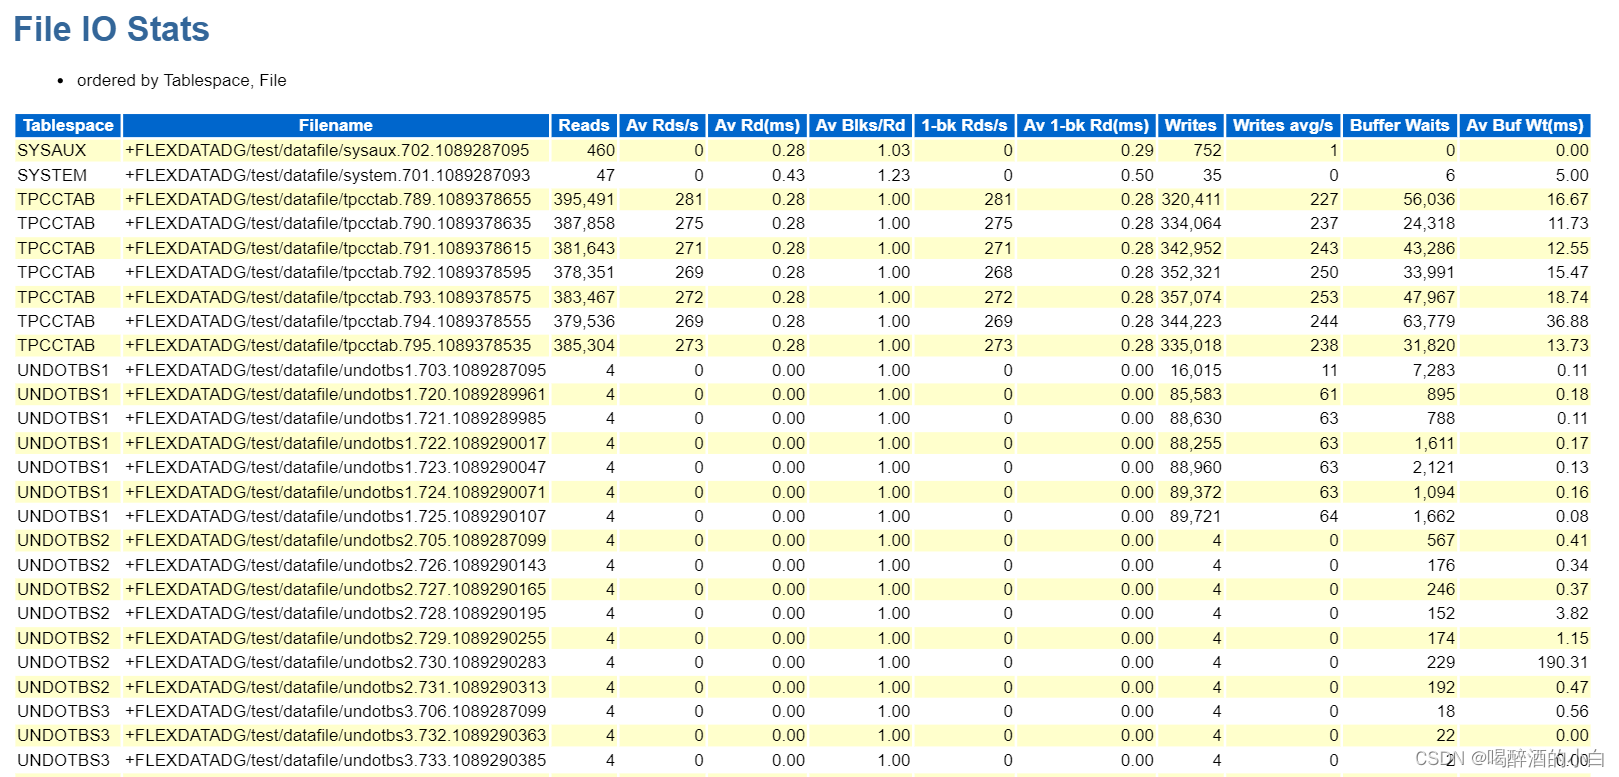
Task: Select the tpcctab.789.1089378655 filename
Action: tap(328, 199)
